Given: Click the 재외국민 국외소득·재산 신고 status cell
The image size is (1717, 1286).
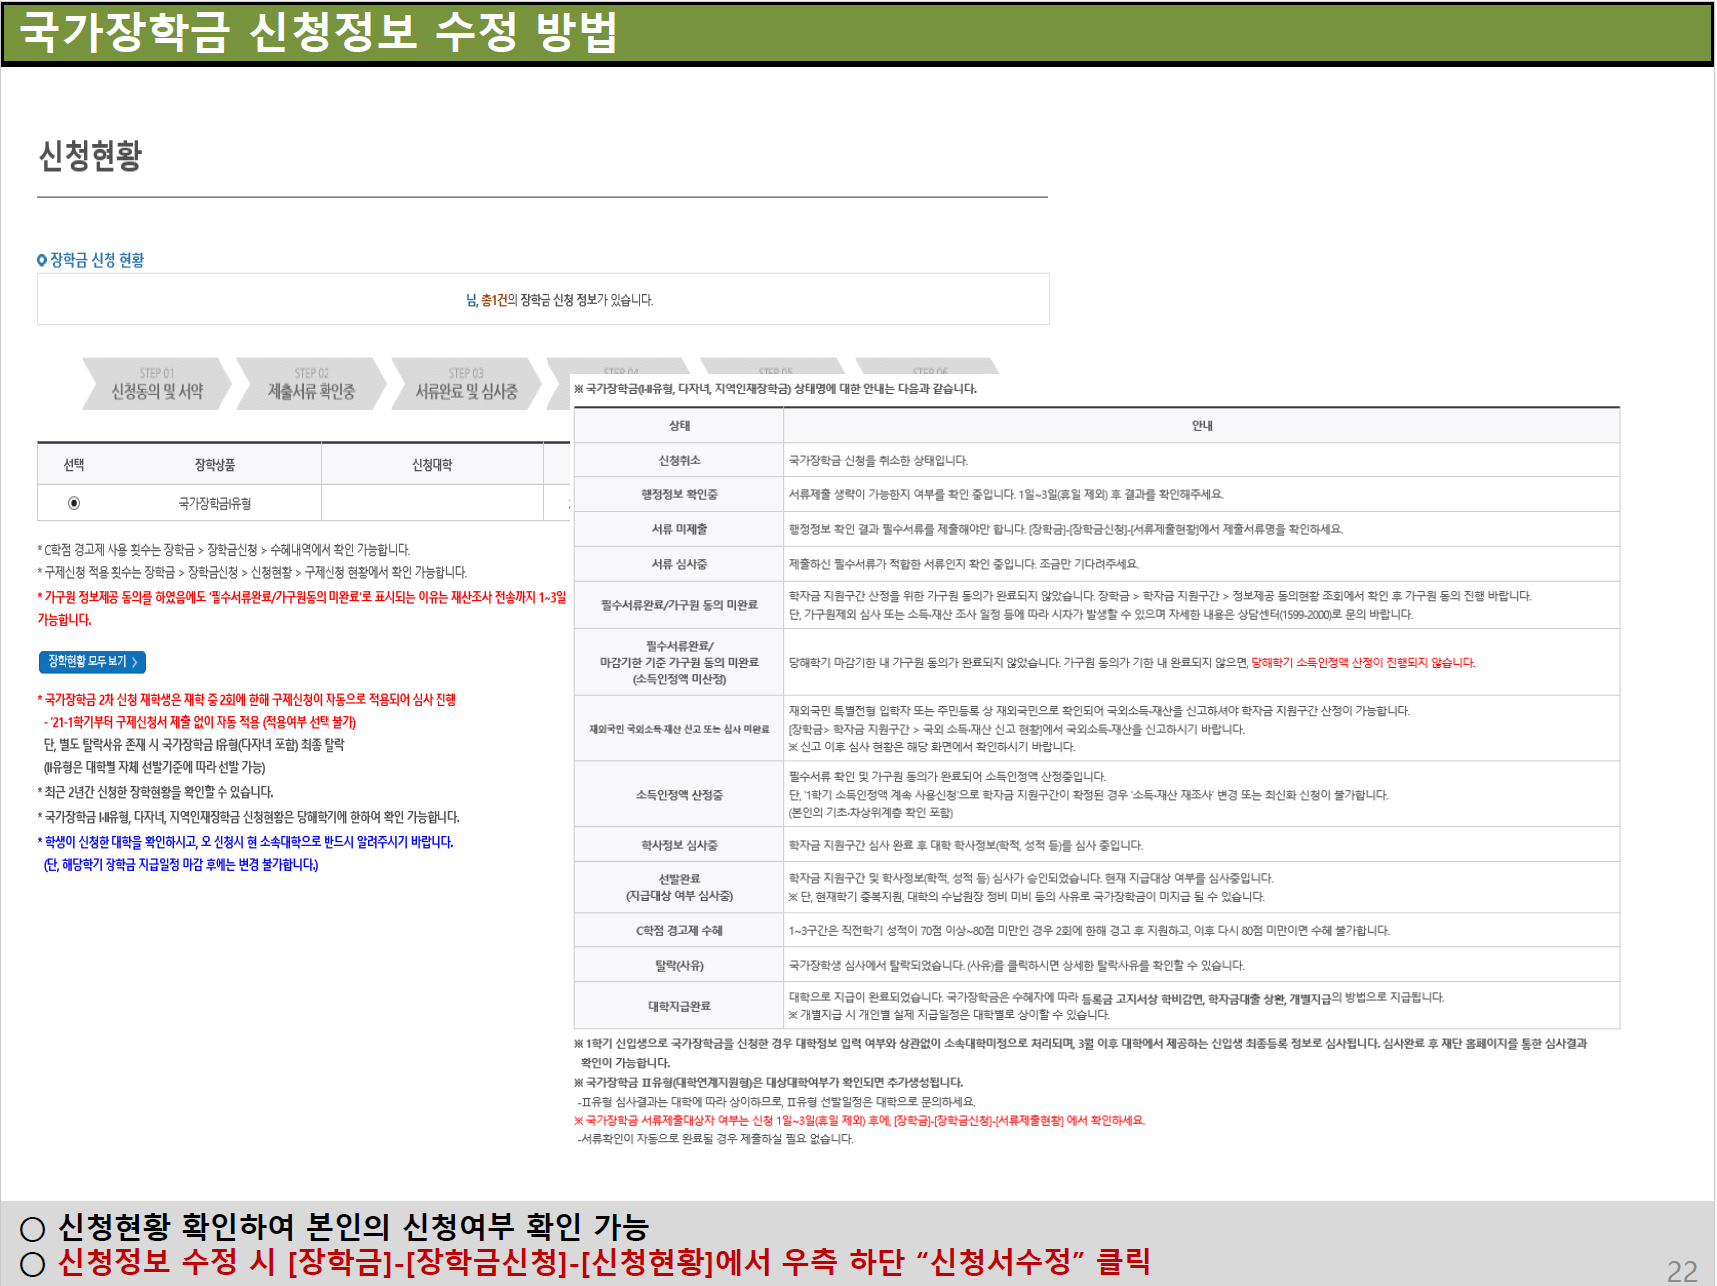Looking at the screenshot, I should pos(679,729).
